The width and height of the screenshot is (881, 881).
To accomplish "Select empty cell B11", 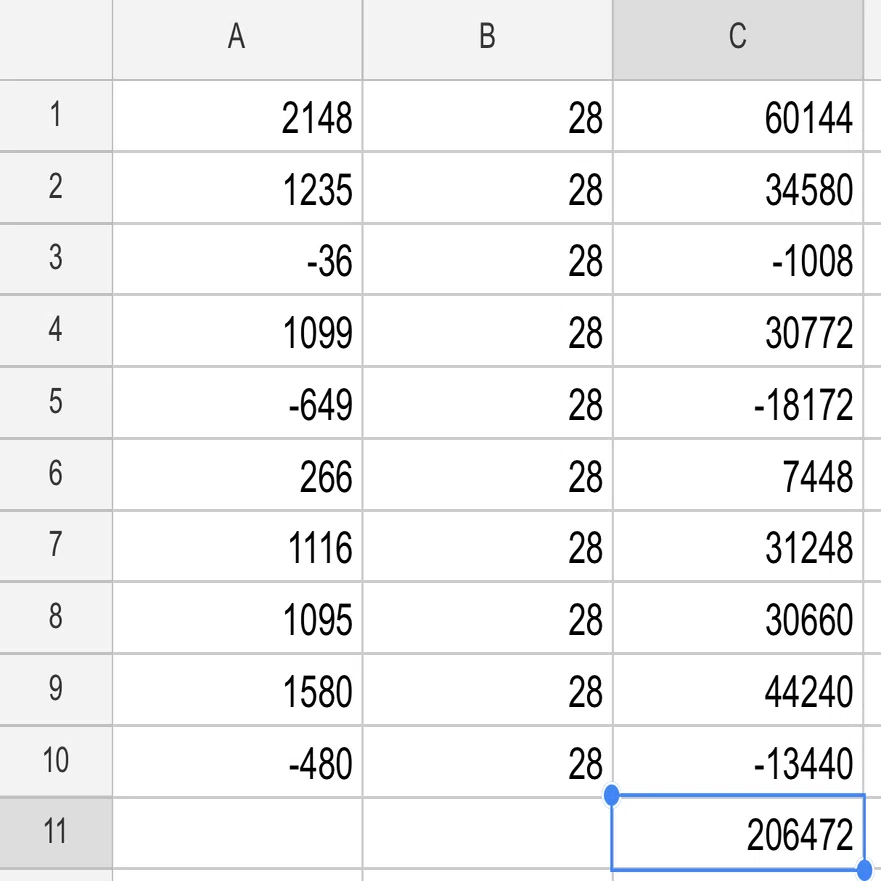I will [x=487, y=833].
